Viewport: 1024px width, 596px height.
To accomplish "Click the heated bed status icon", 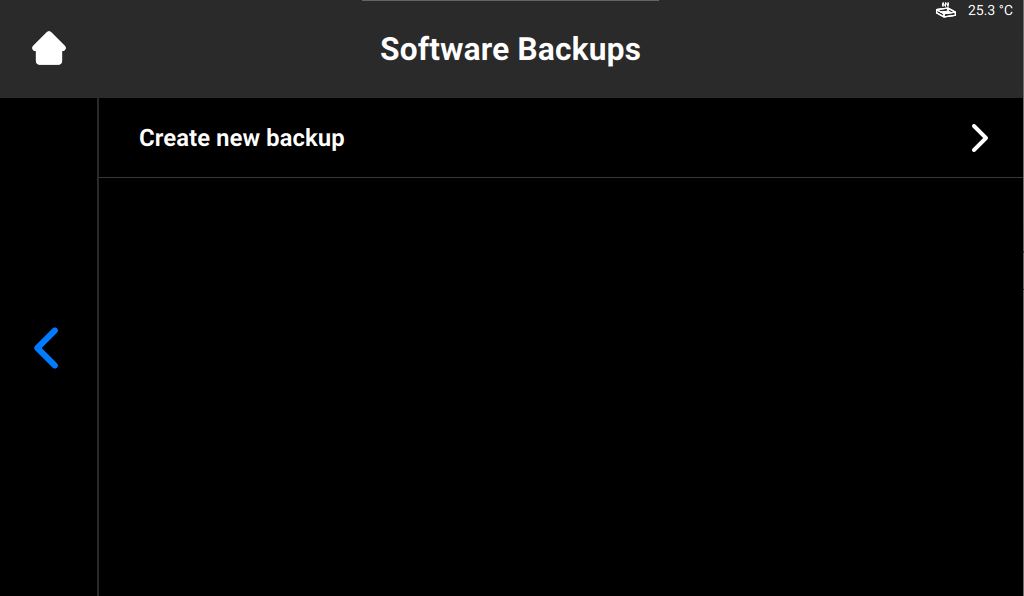I will click(946, 10).
